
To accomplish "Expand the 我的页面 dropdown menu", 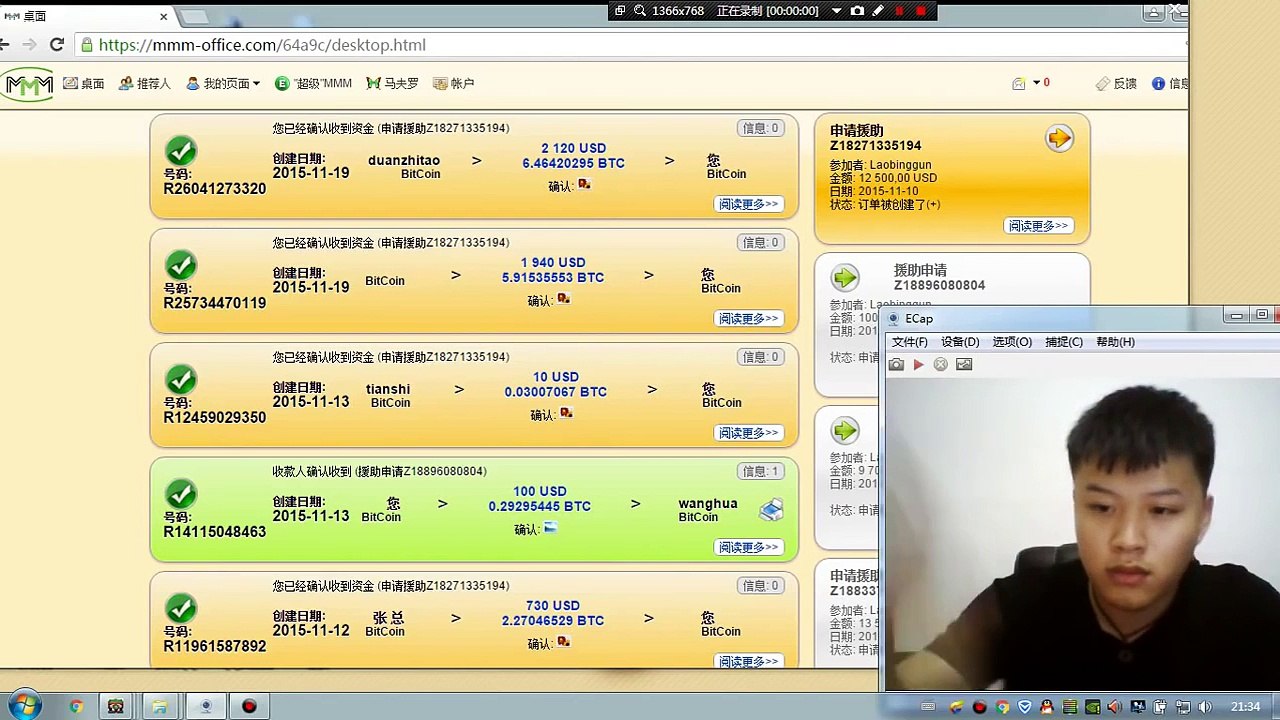I will (x=223, y=84).
